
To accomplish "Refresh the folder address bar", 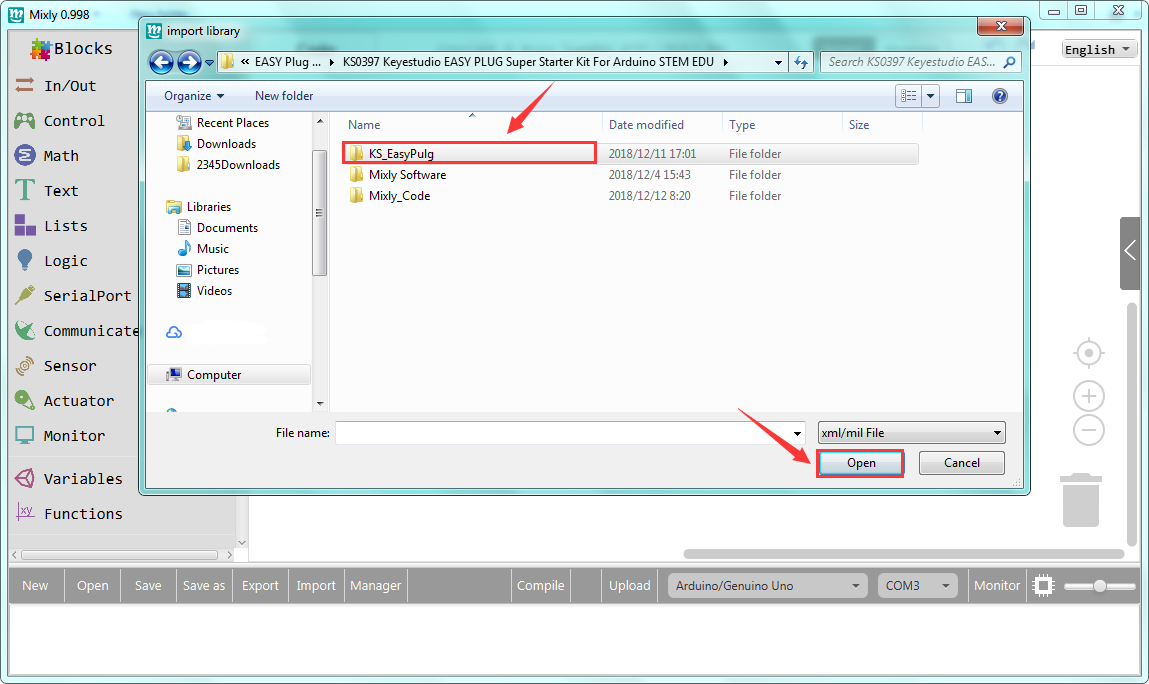I will point(801,62).
